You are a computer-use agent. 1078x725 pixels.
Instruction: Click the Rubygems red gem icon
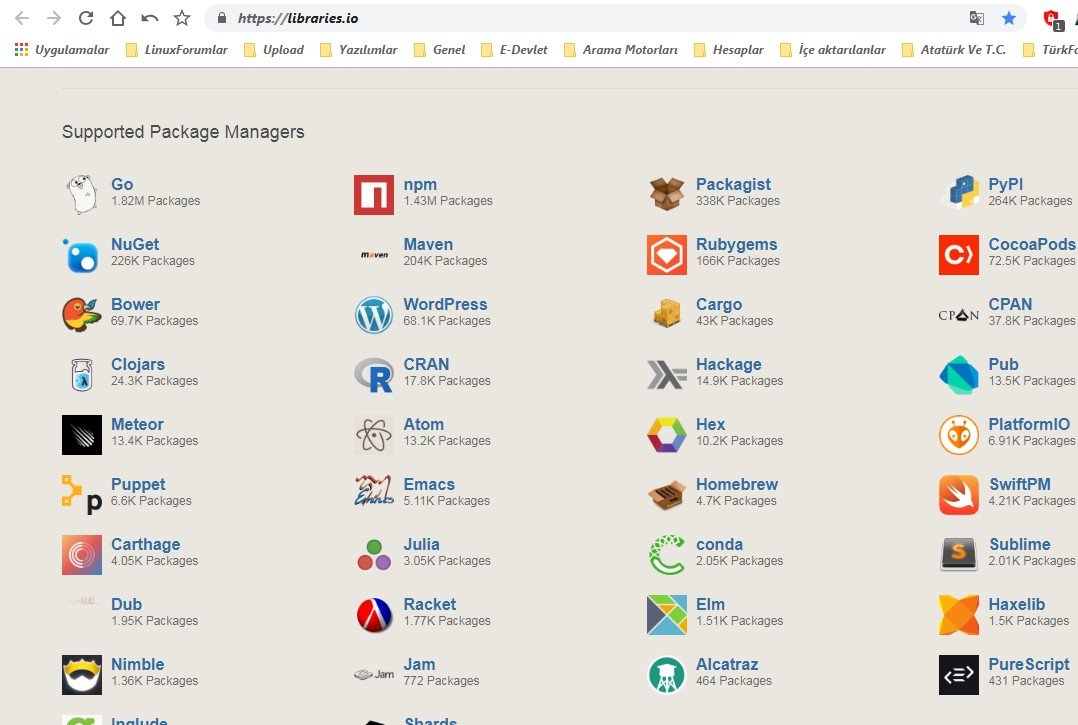point(666,255)
